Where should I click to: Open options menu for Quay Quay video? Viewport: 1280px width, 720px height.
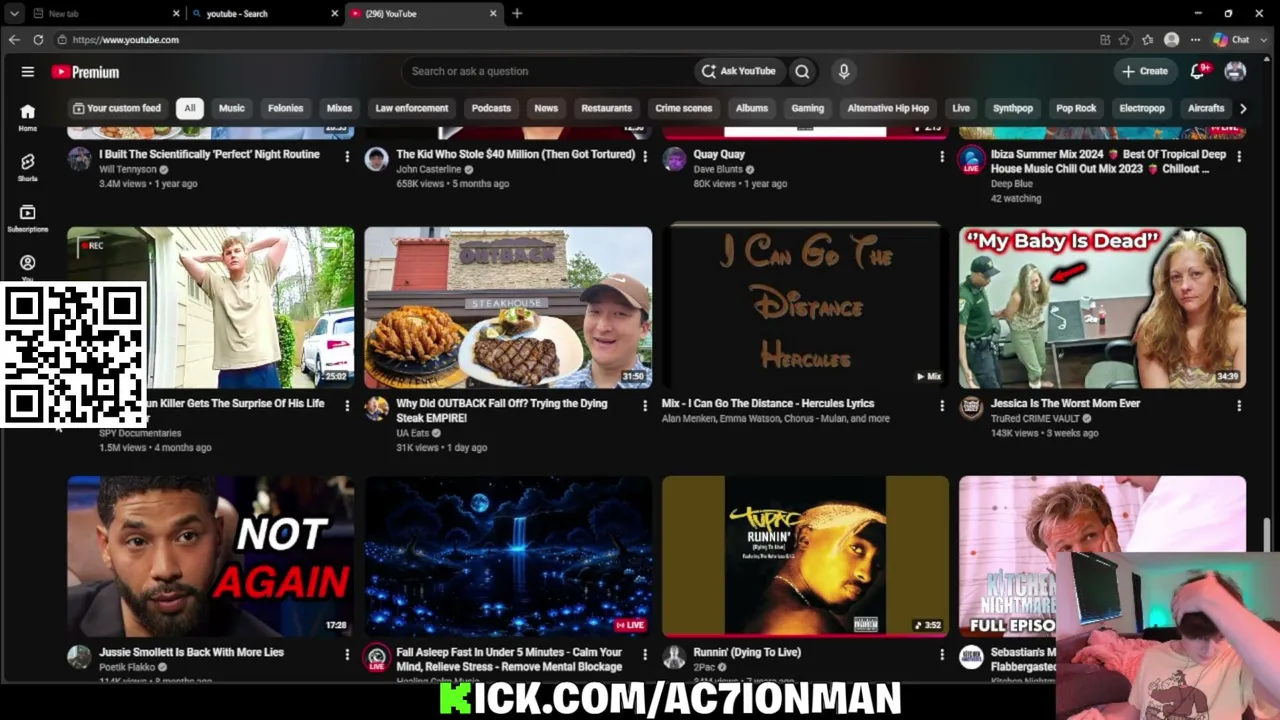tap(941, 156)
